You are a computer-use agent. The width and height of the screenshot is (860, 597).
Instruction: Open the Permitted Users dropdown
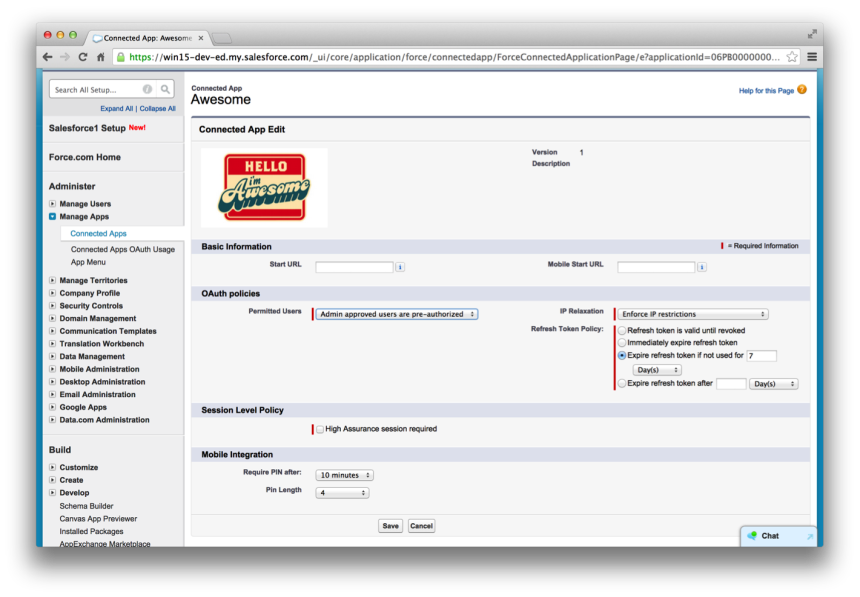(397, 314)
